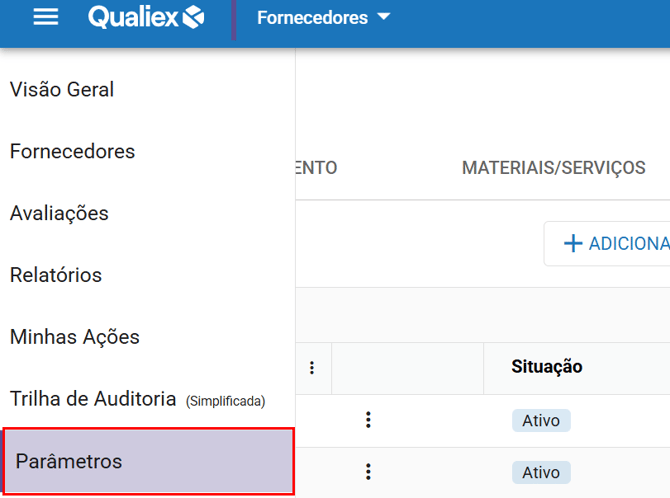Open the first row's three-dot actions menu
The width and height of the screenshot is (670, 498).
coord(368,420)
